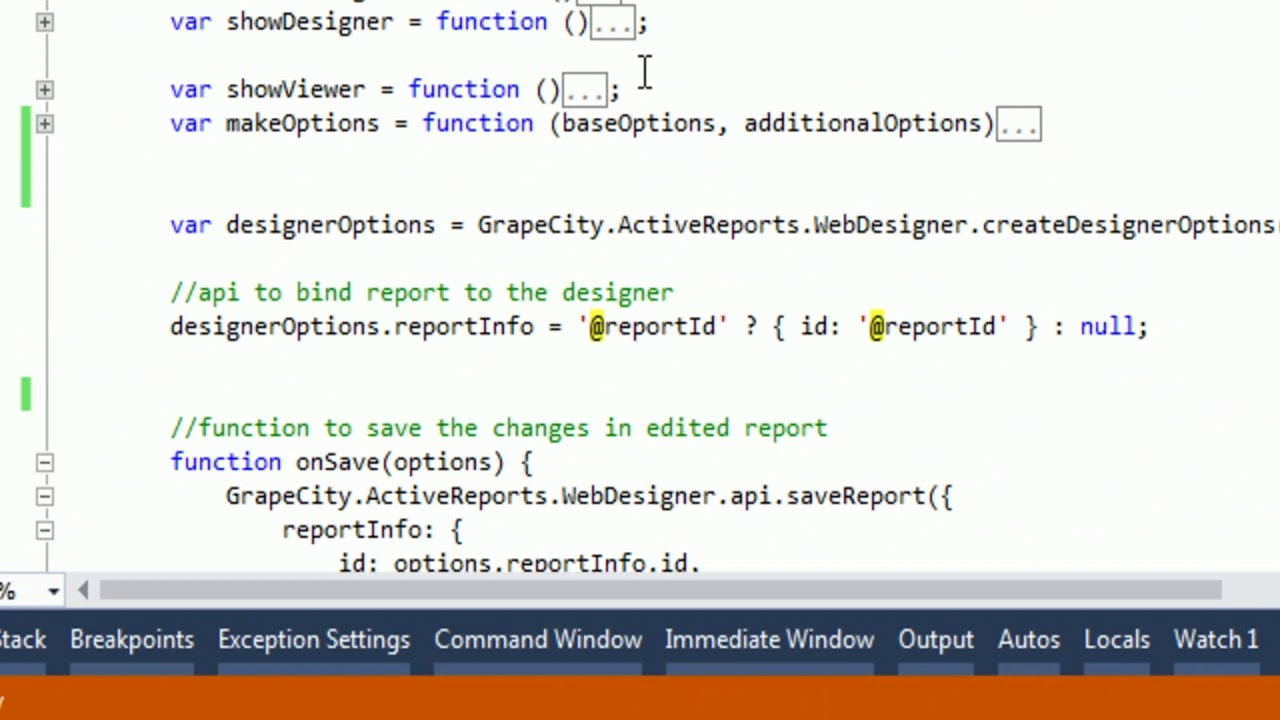Click the second @reportId after 'id:'
Screen dimensions: 1280x720
(932, 327)
